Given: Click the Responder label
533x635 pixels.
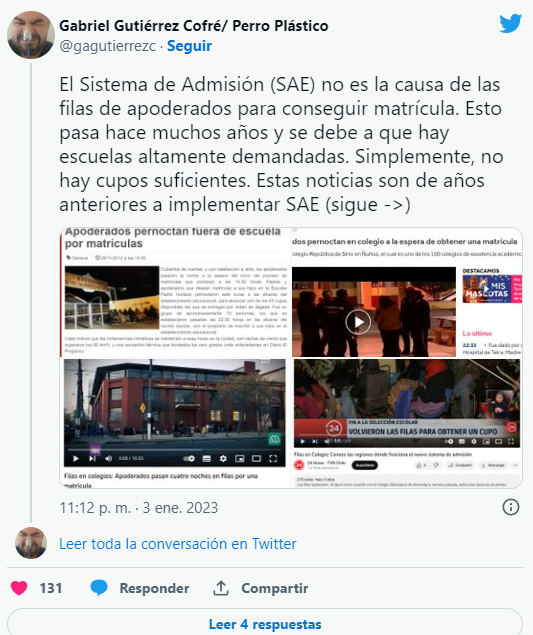Looking at the screenshot, I should click(154, 588).
